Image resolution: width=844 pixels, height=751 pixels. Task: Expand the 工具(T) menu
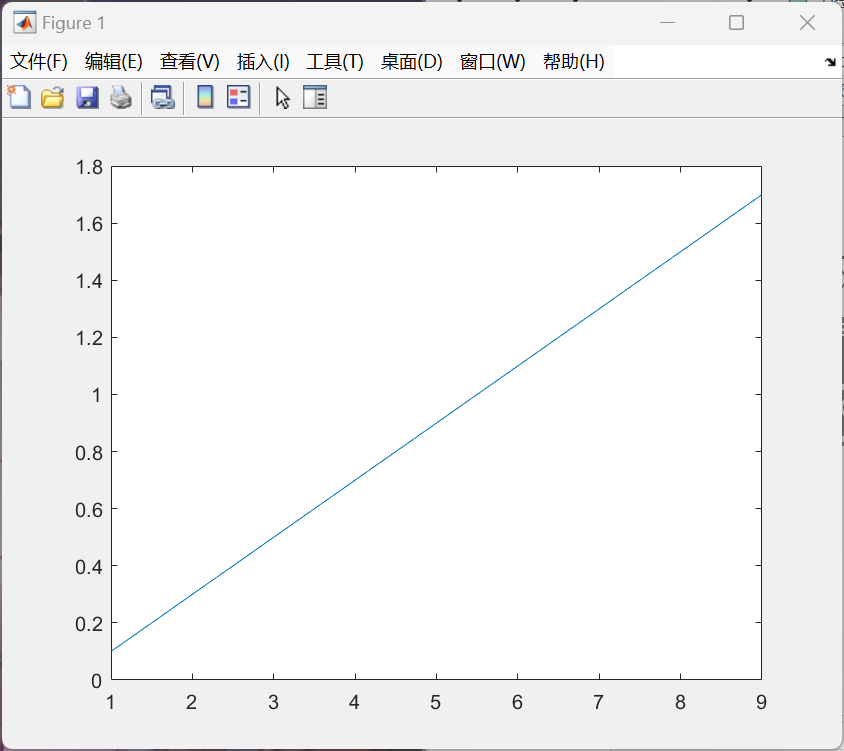[335, 62]
